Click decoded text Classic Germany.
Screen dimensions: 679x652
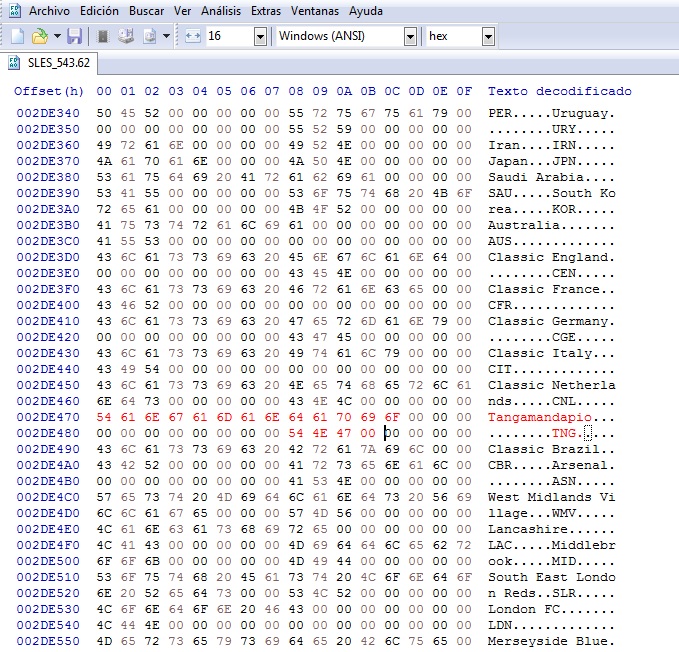coord(547,321)
